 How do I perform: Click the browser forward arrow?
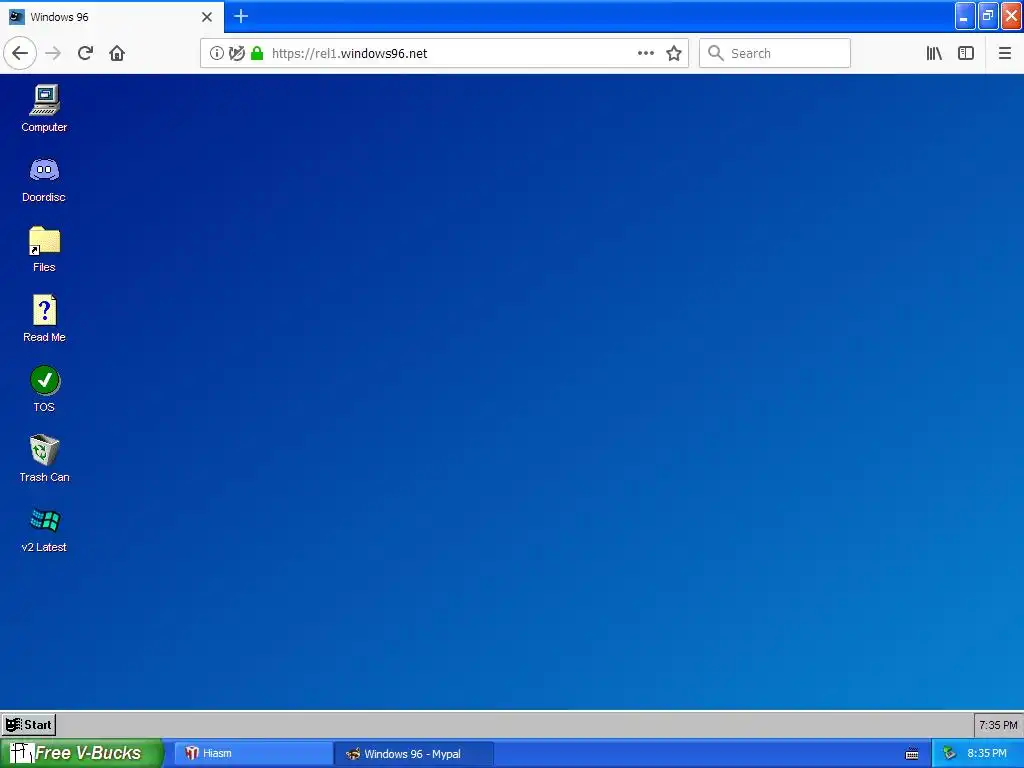[x=53, y=54]
